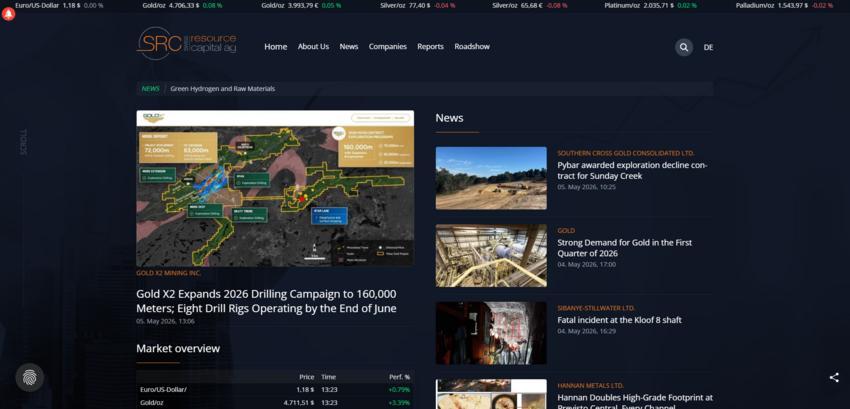Screen dimensions: 850x409
Task: Click the Price column header
Action: click(307, 376)
